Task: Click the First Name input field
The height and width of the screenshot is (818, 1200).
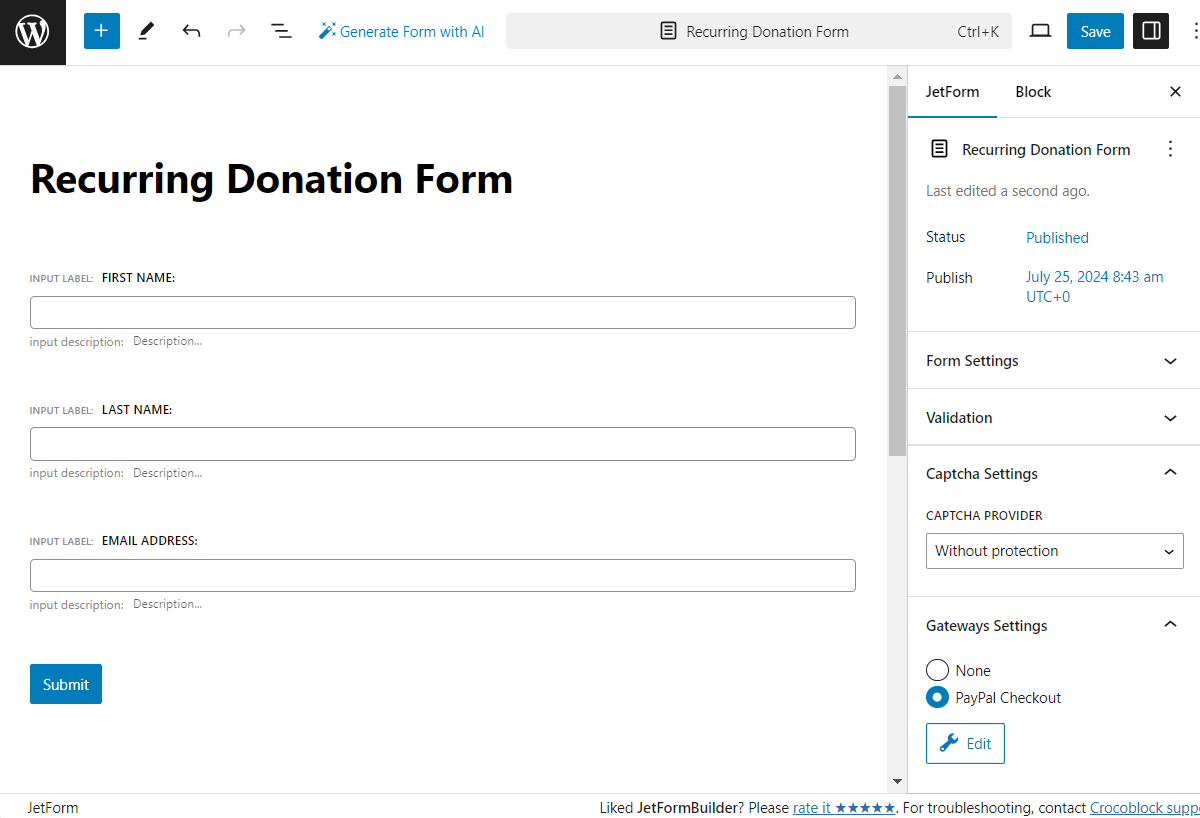Action: (x=443, y=312)
